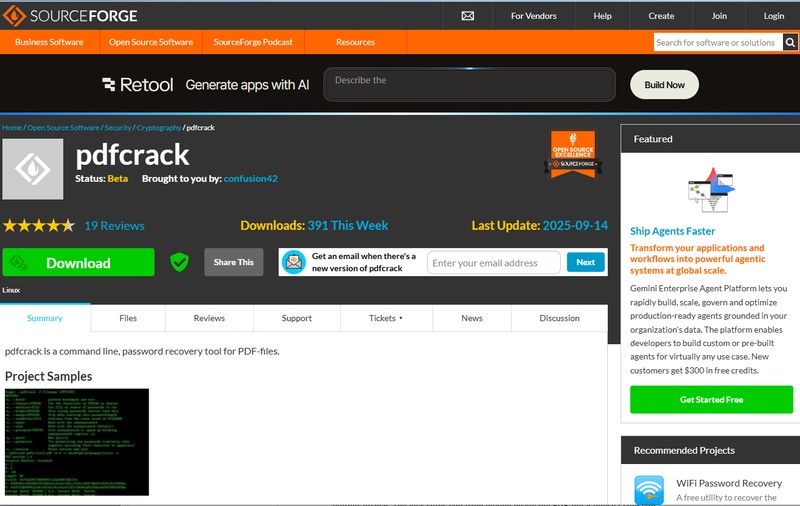Click the star rating icons
Viewport: 800px width, 506px height.
(x=39, y=225)
